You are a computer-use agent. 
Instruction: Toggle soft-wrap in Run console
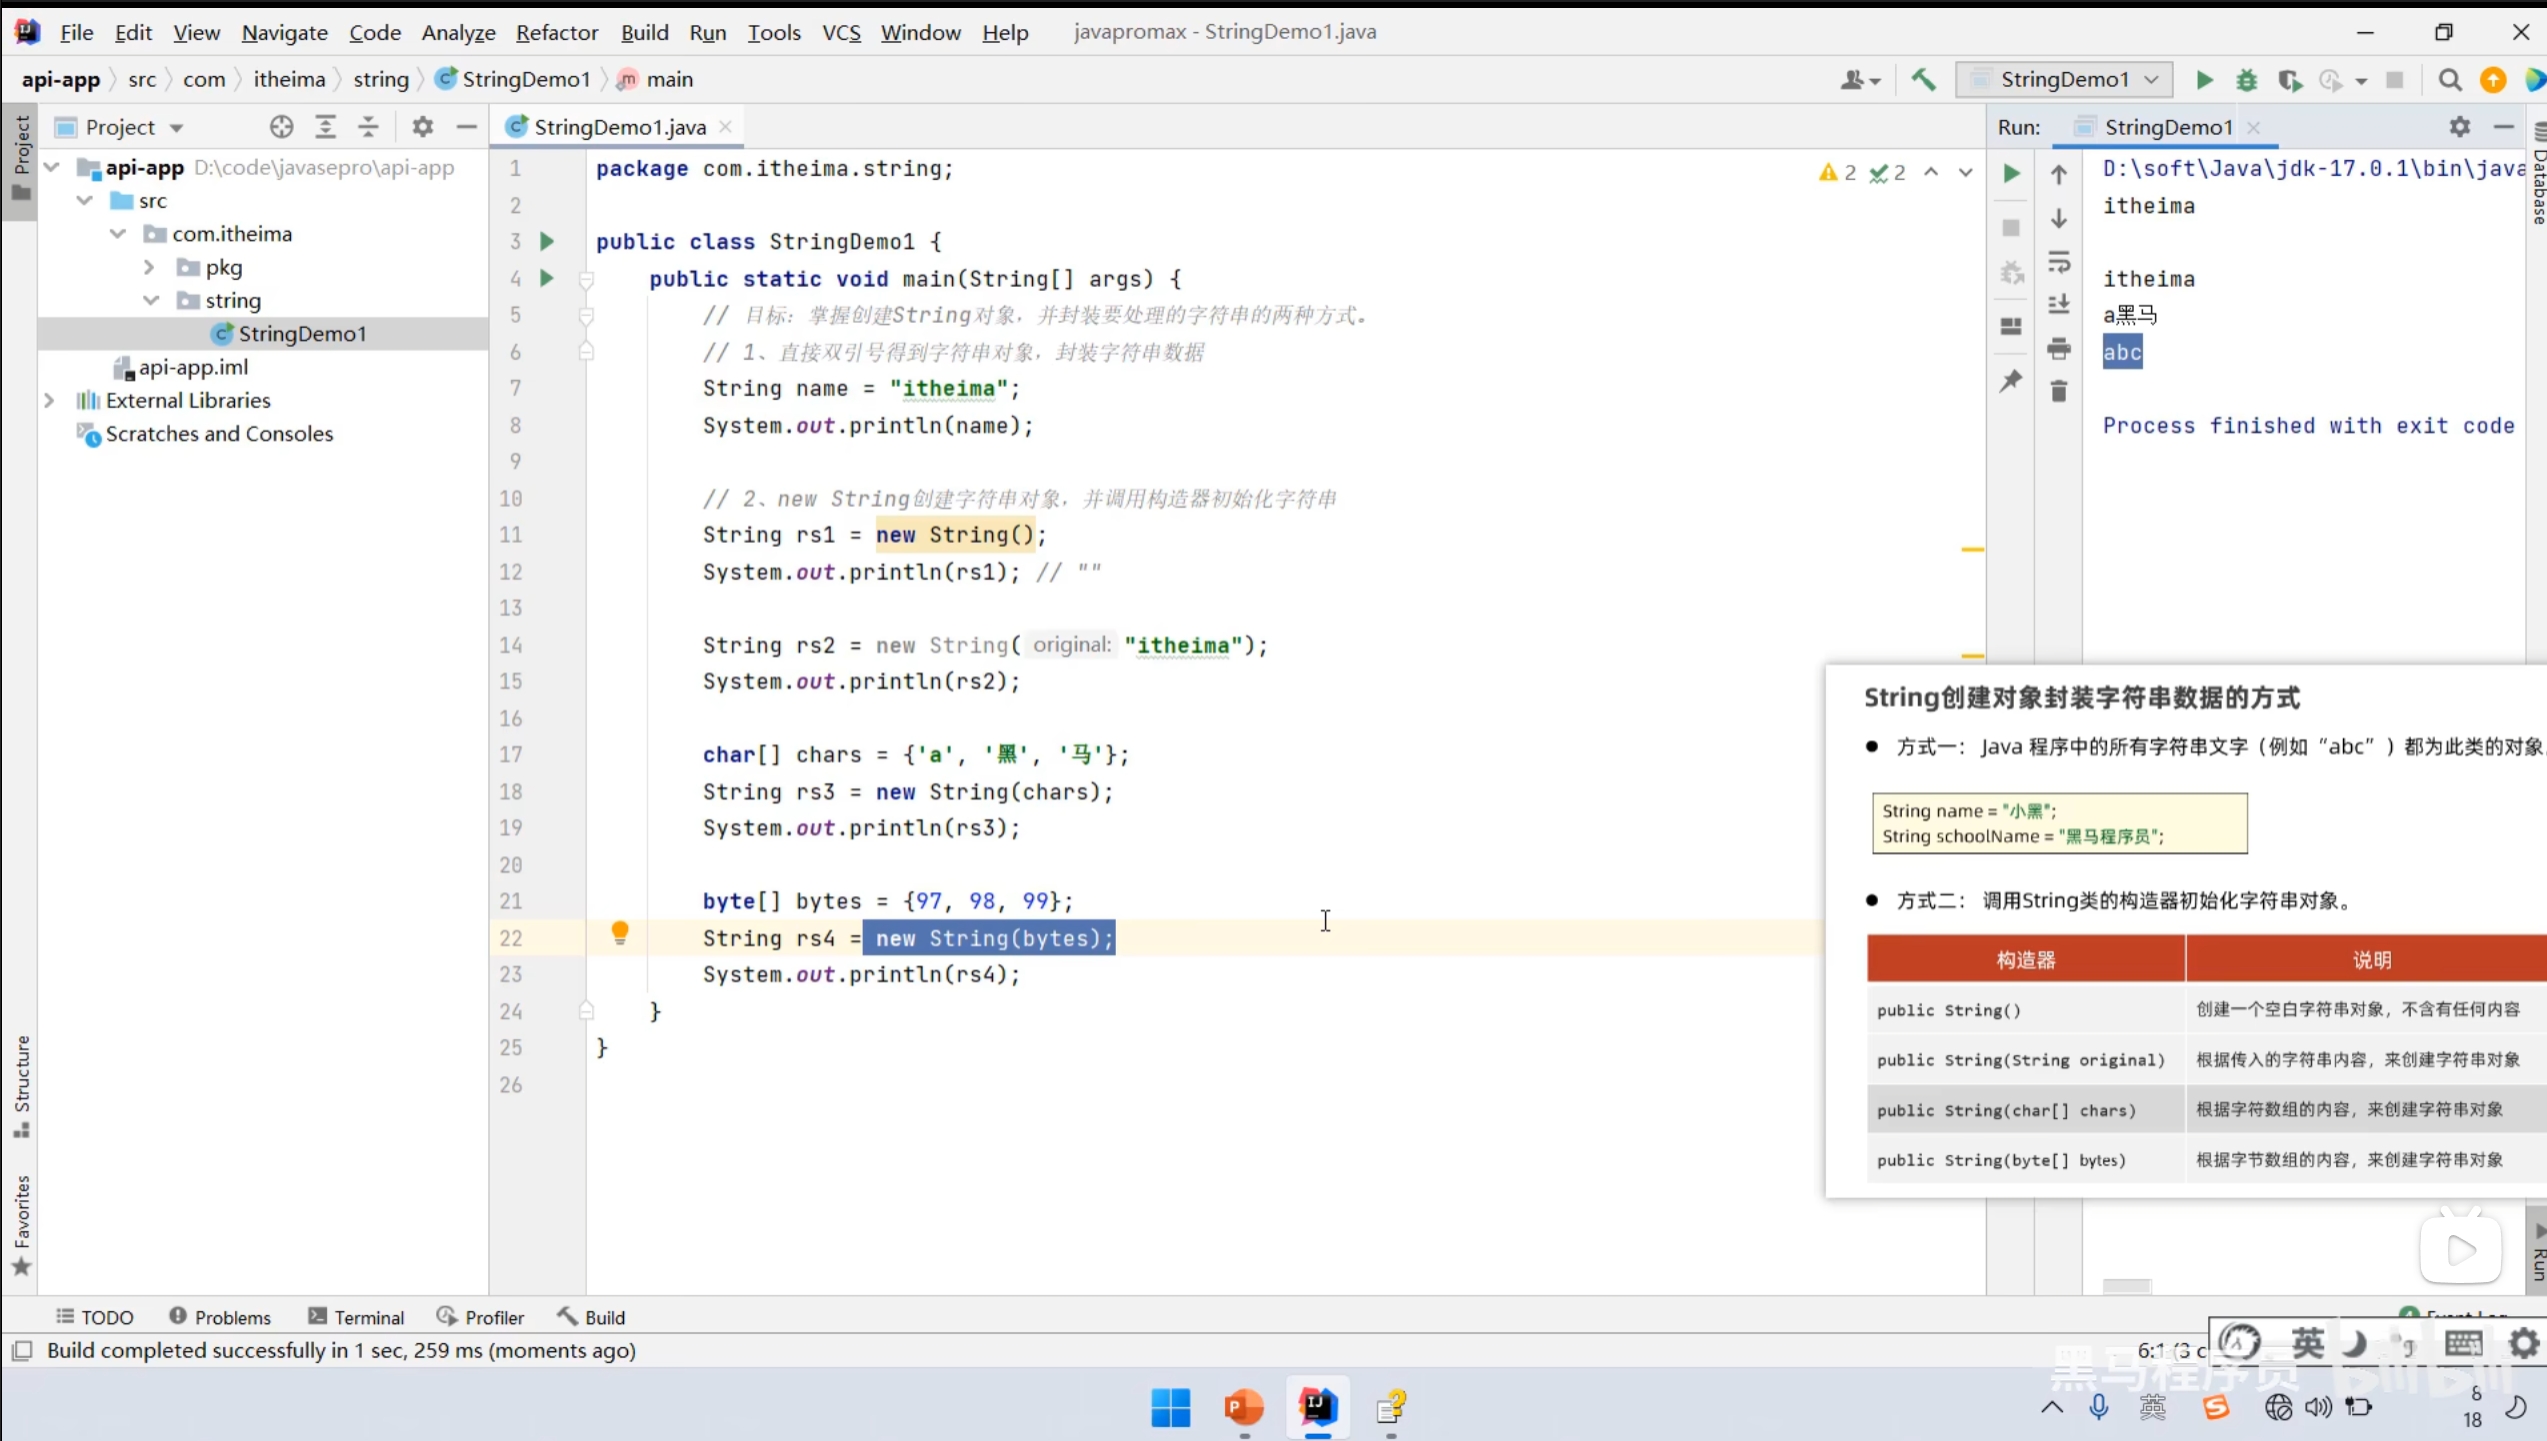(2058, 262)
